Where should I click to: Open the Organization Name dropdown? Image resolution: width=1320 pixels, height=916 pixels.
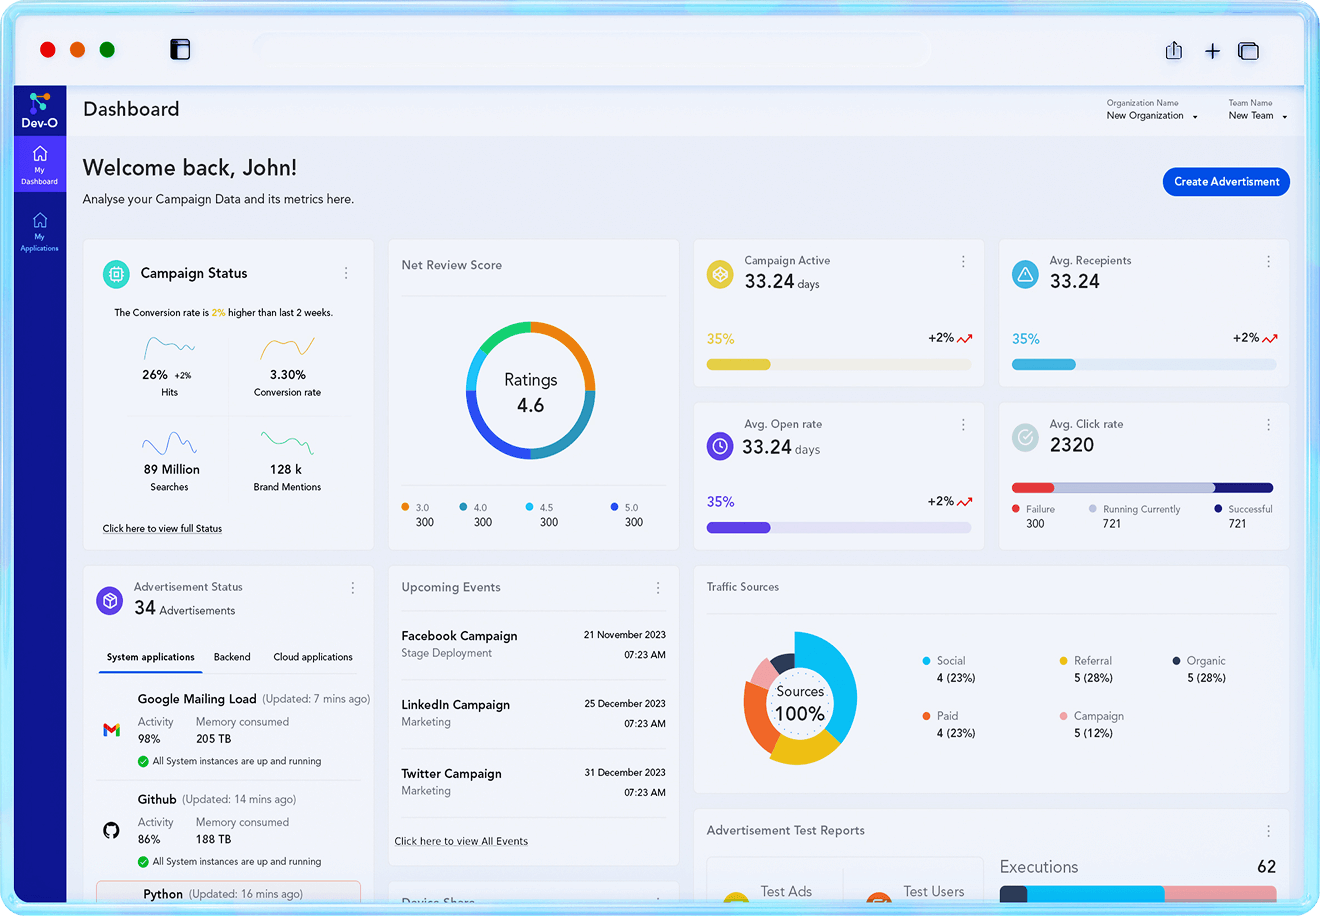(1152, 116)
